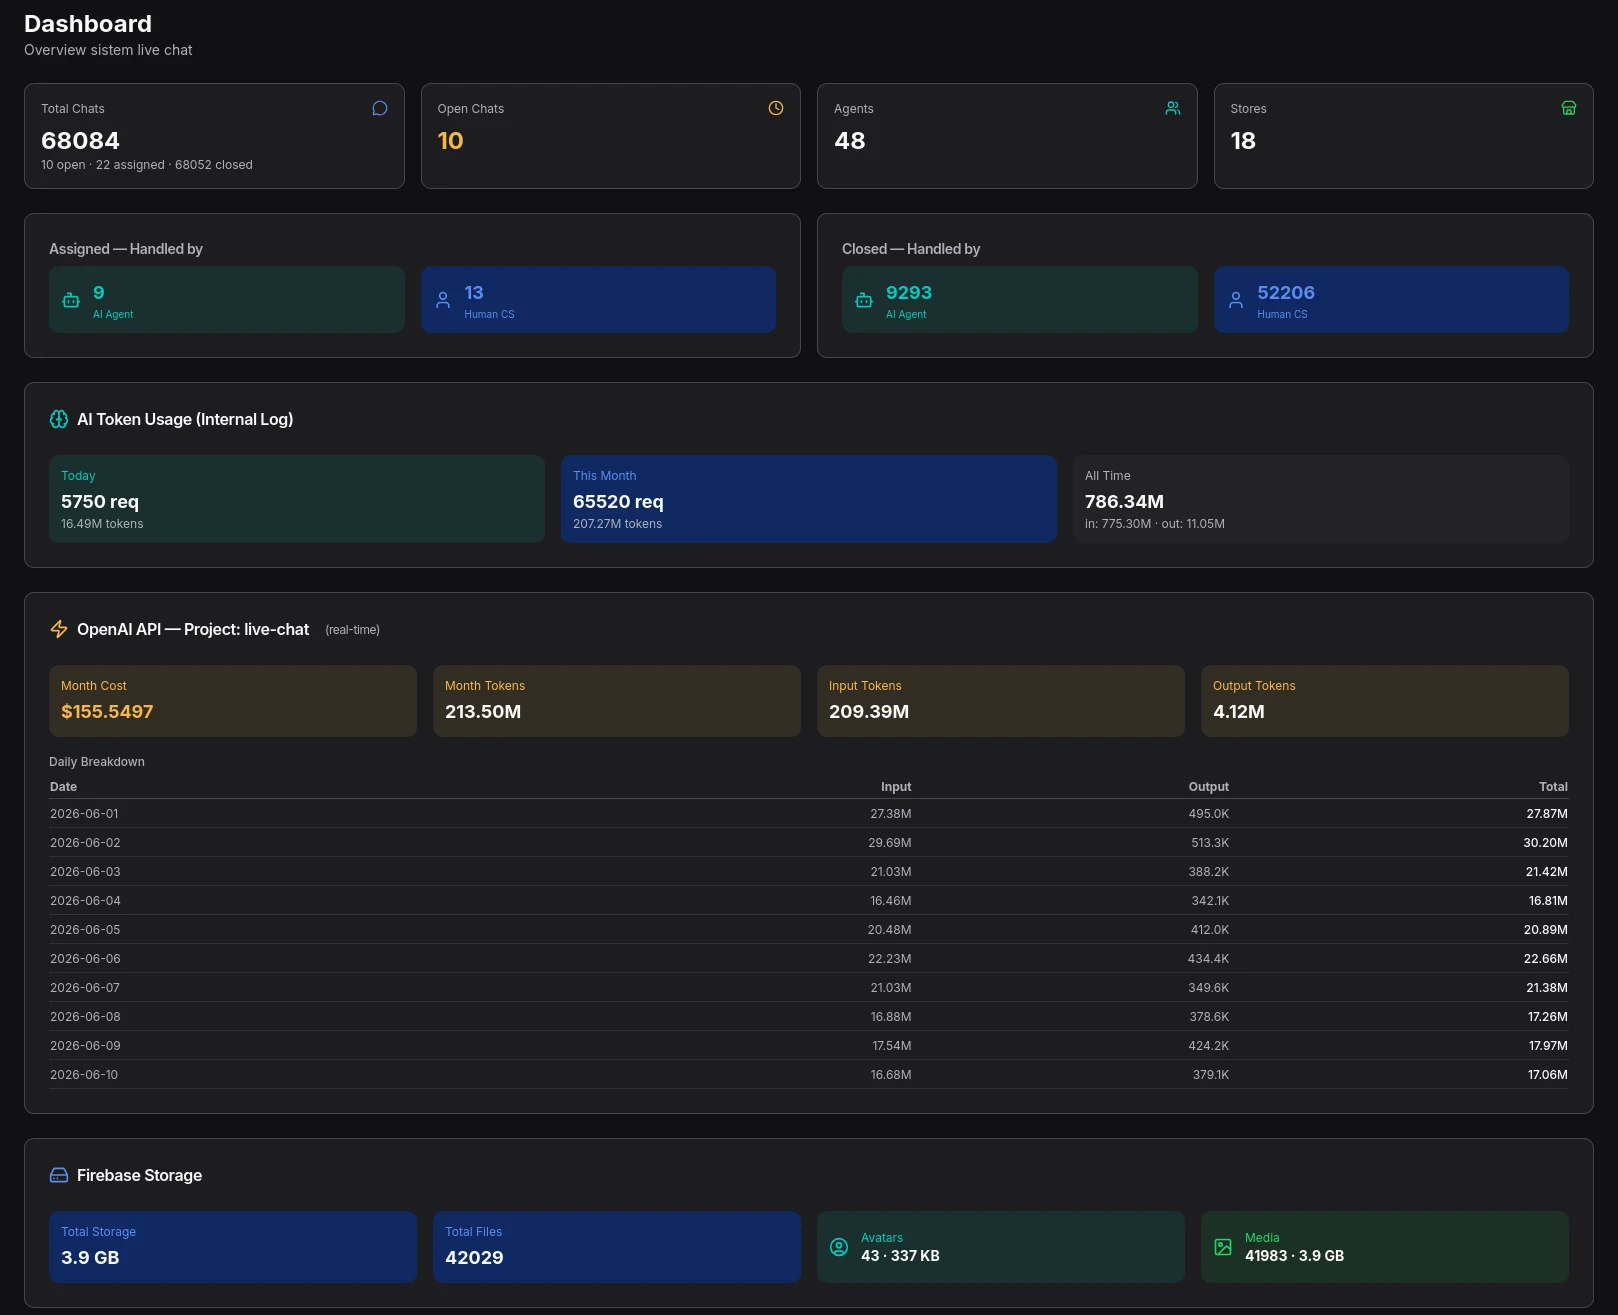Click the Input column header
The width and height of the screenshot is (1618, 1315).
896,787
